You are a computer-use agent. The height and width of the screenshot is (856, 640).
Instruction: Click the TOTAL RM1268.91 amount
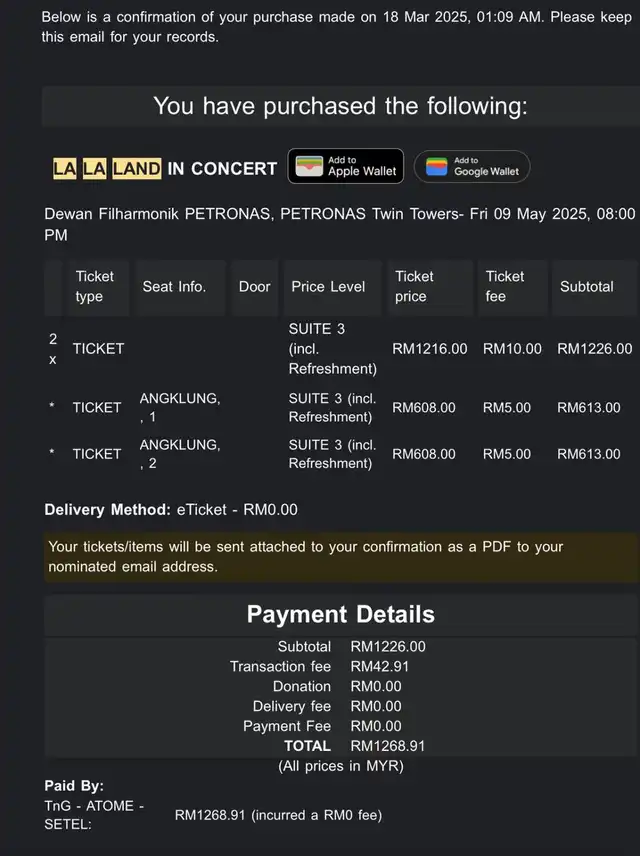pyautogui.click(x=388, y=746)
